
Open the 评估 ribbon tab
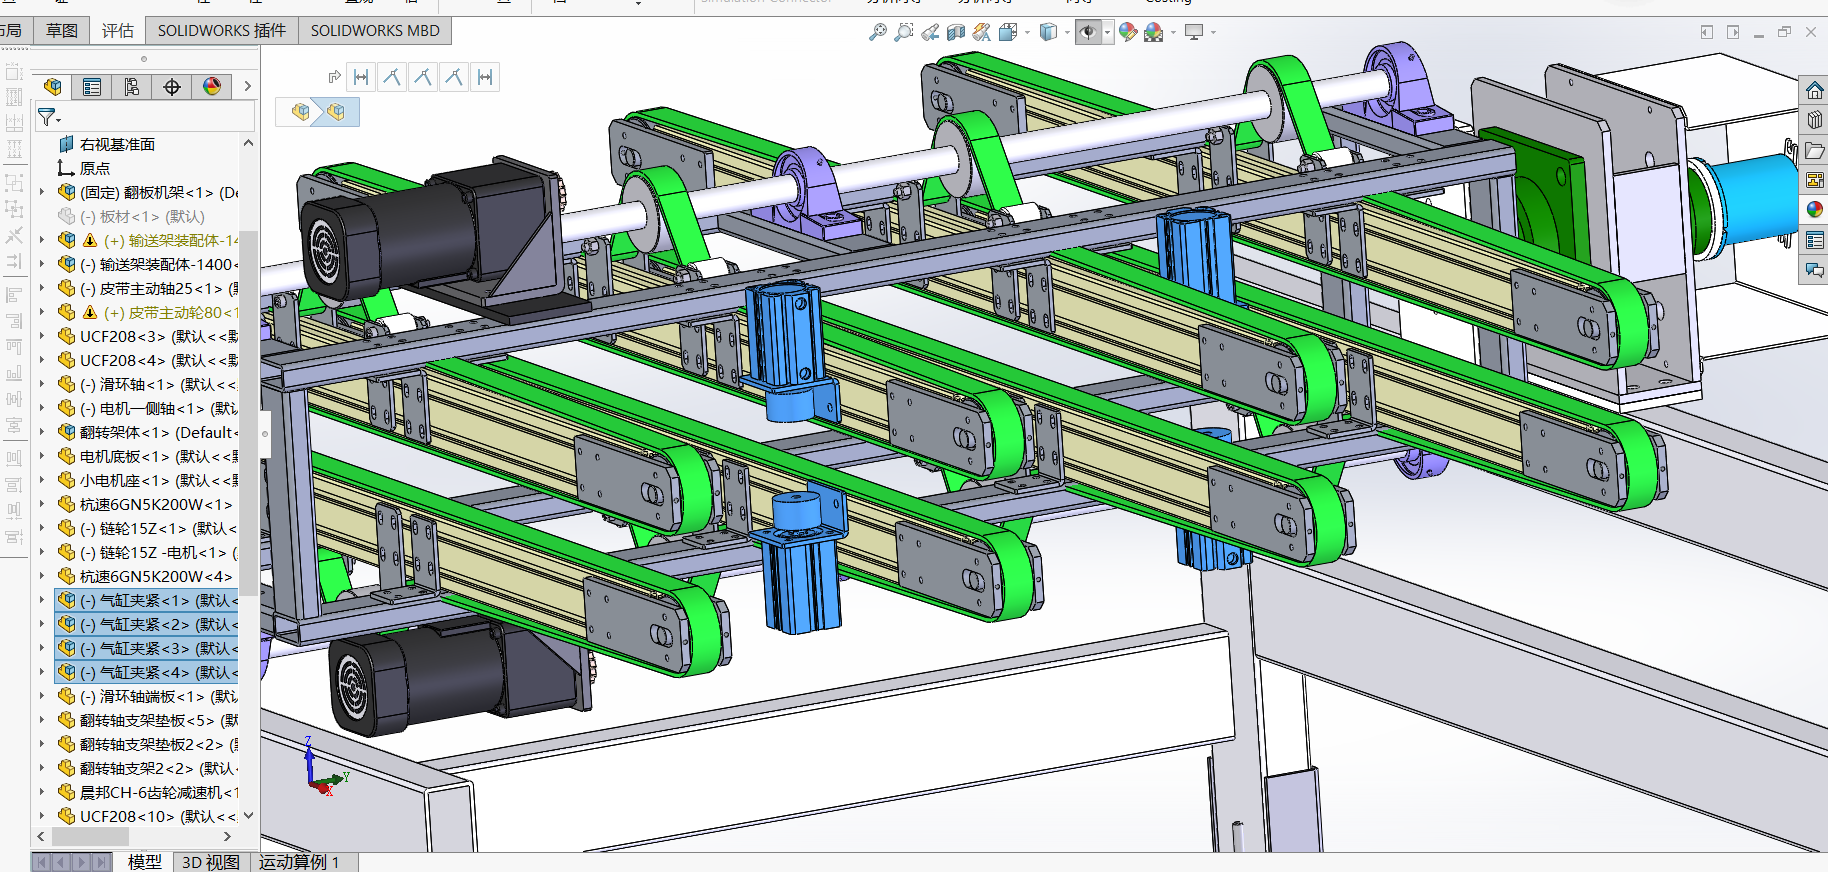pyautogui.click(x=118, y=31)
